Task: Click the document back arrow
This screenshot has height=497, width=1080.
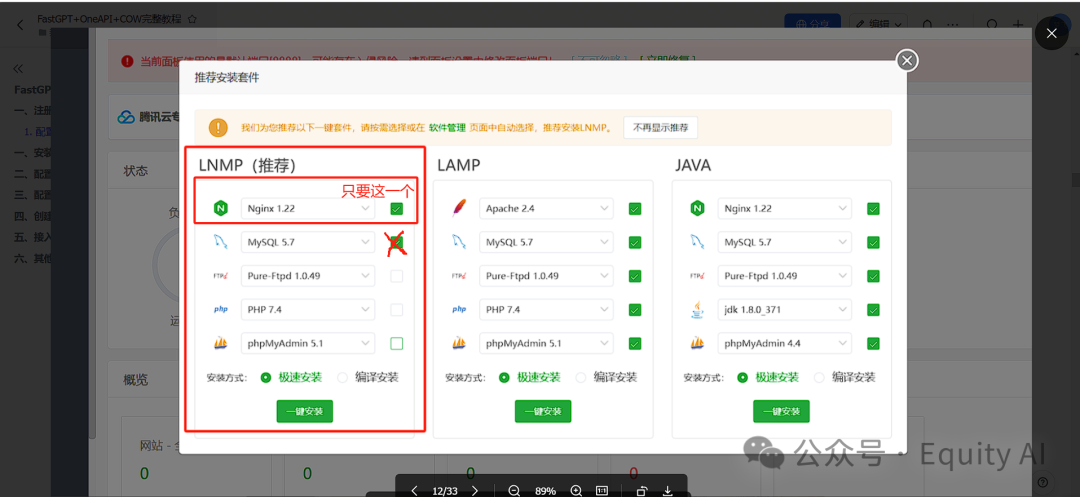Action: pos(19,25)
